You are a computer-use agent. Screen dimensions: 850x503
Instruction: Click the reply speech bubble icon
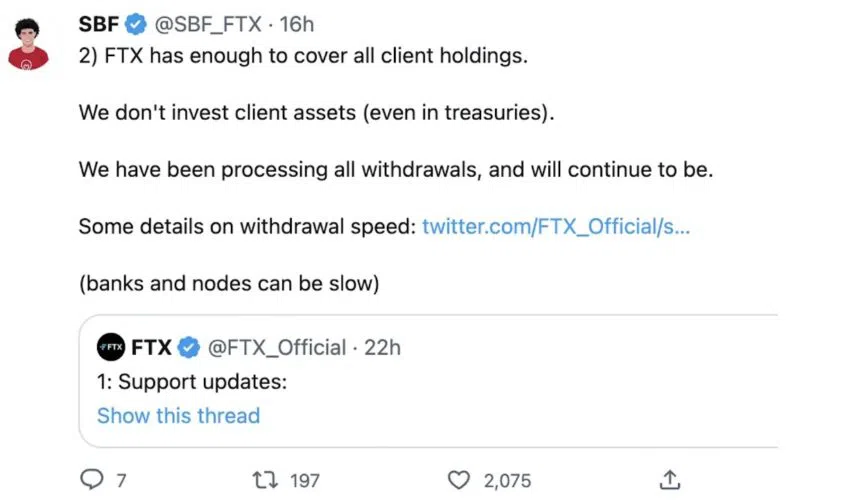point(91,479)
